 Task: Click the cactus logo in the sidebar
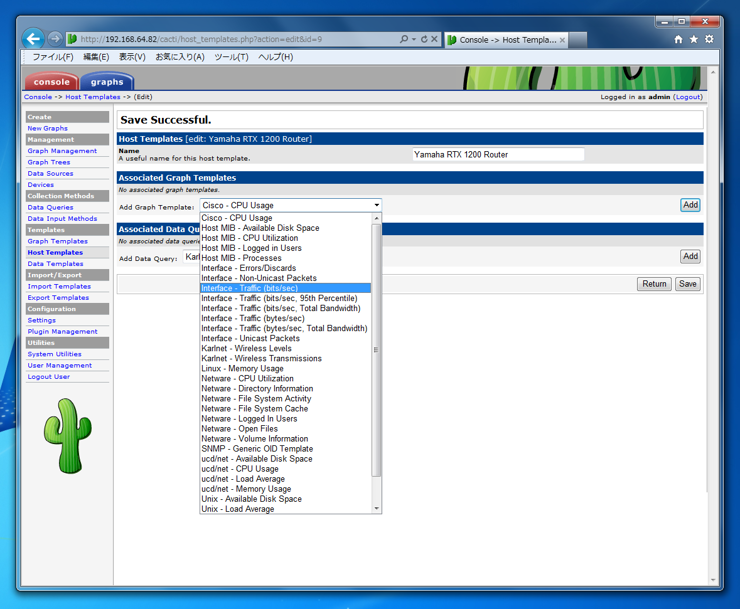[67, 435]
